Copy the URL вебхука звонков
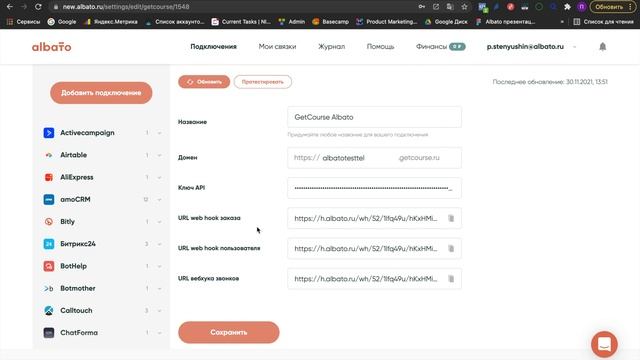The image size is (640, 360). point(451,279)
